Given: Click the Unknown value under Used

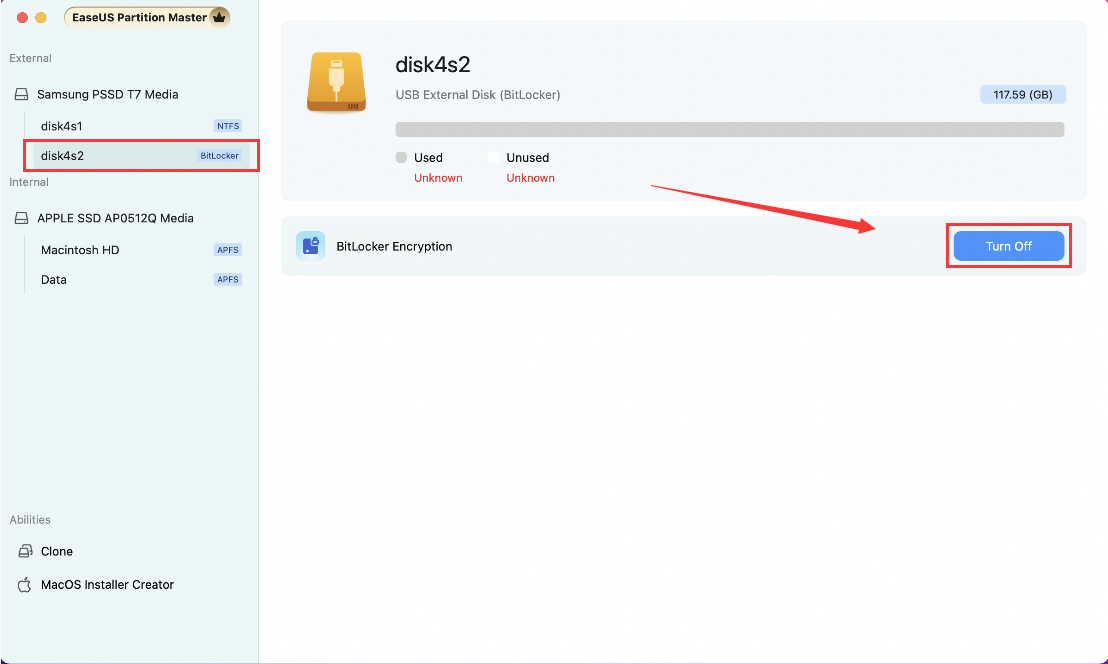Looking at the screenshot, I should tap(438, 178).
